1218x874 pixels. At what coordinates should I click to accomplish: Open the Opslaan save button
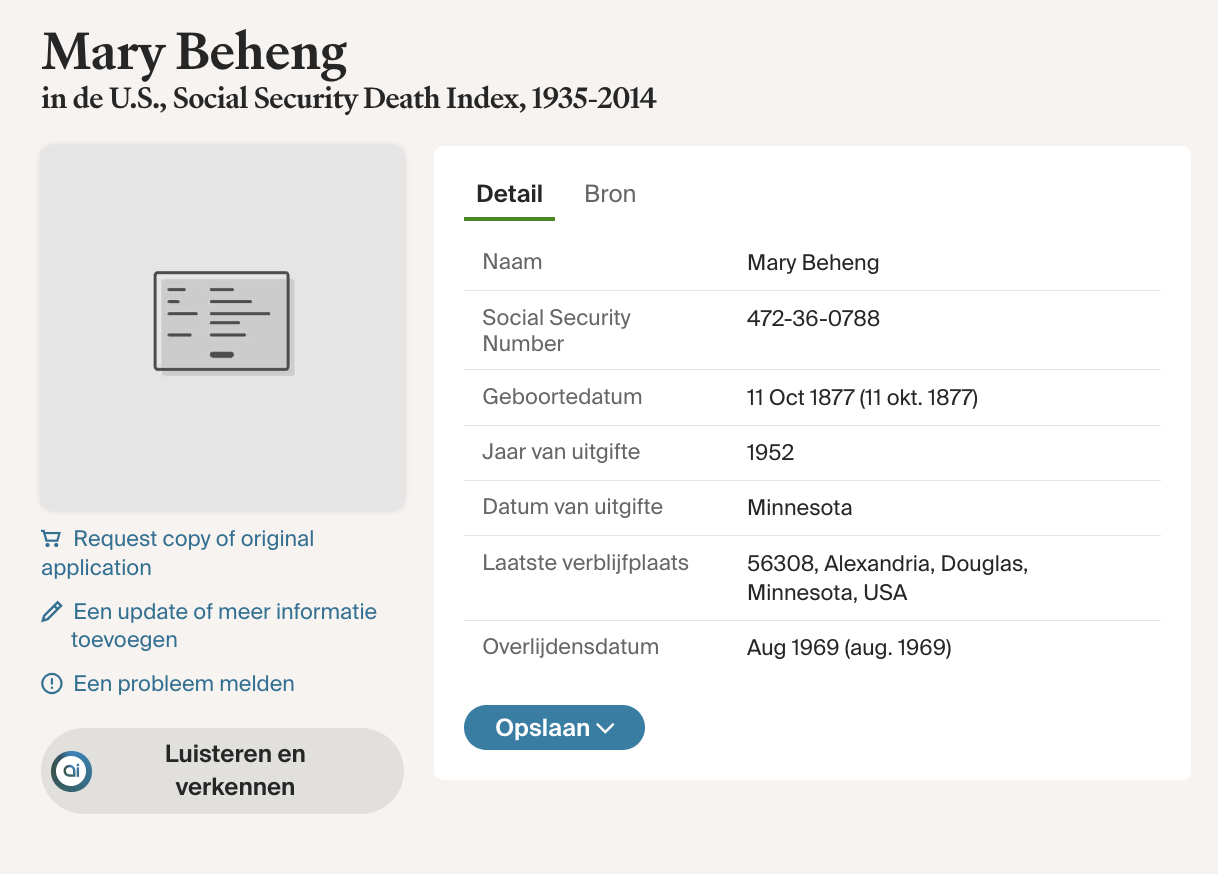[543, 728]
